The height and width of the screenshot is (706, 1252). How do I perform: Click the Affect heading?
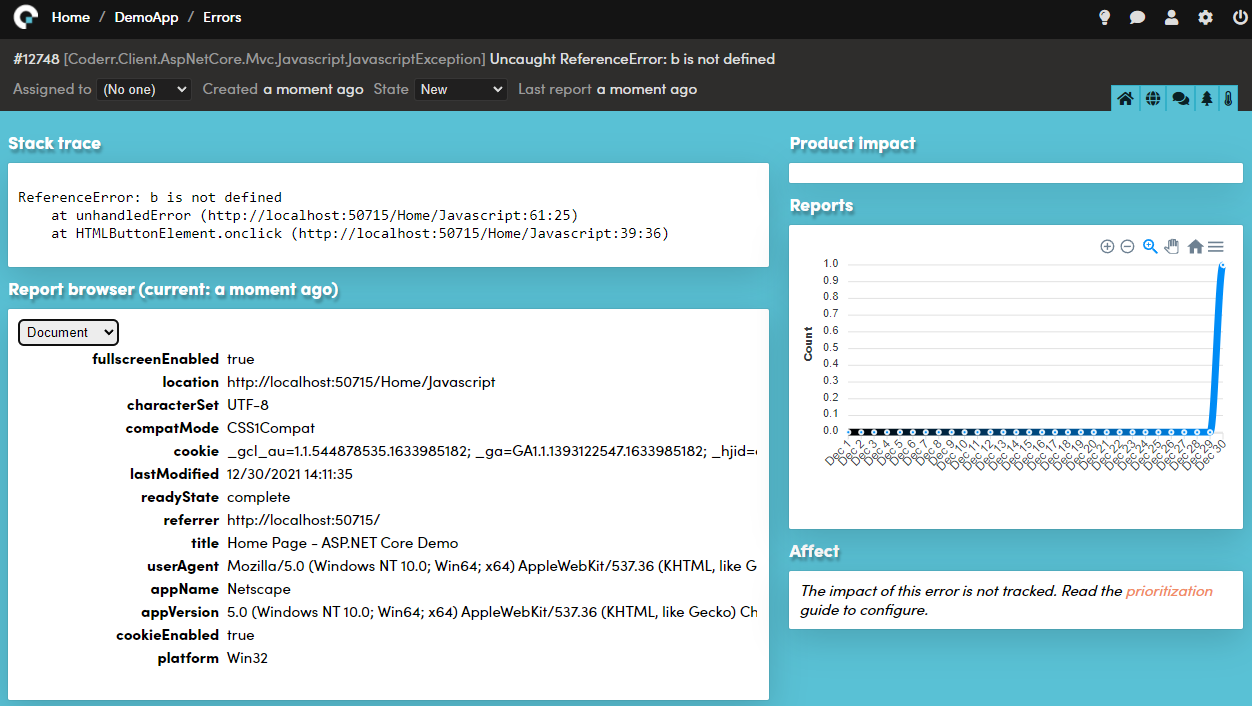(x=815, y=552)
